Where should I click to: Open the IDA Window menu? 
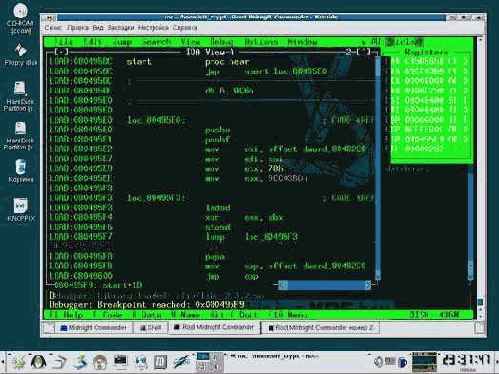point(303,42)
